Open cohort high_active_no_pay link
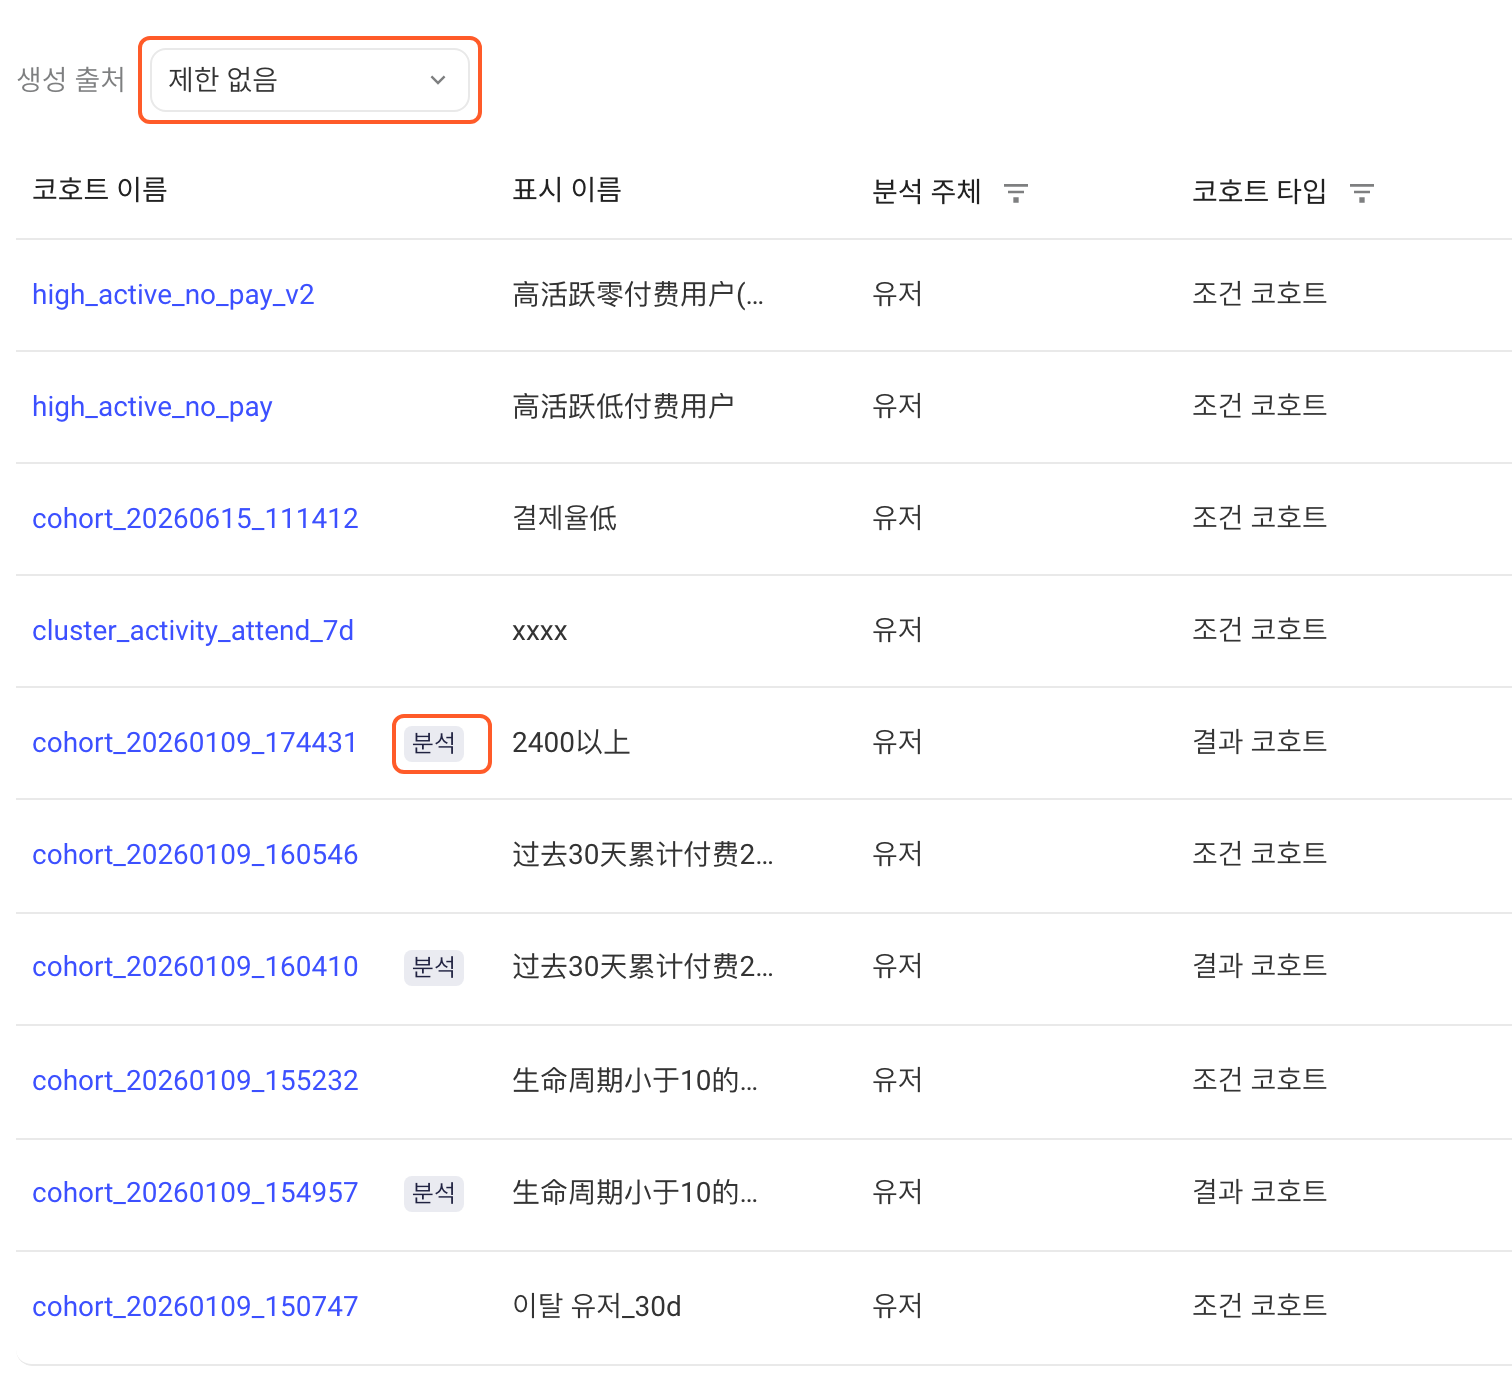Viewport: 1512px width, 1382px height. 152,407
